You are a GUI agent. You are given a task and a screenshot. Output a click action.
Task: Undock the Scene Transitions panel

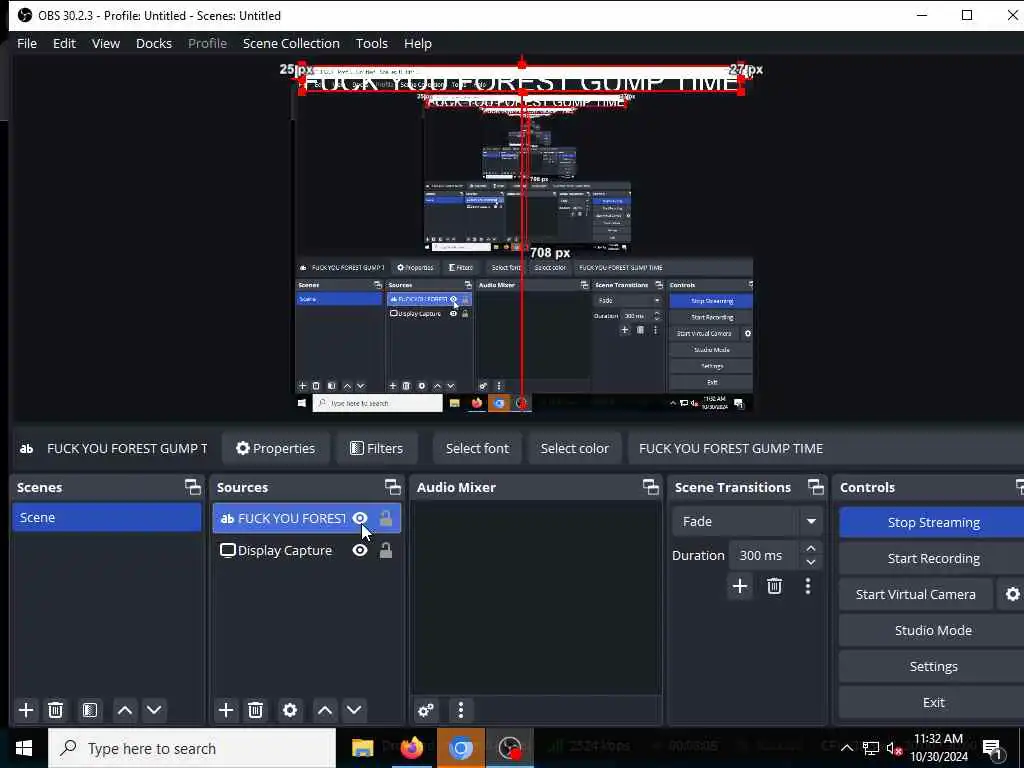click(816, 487)
